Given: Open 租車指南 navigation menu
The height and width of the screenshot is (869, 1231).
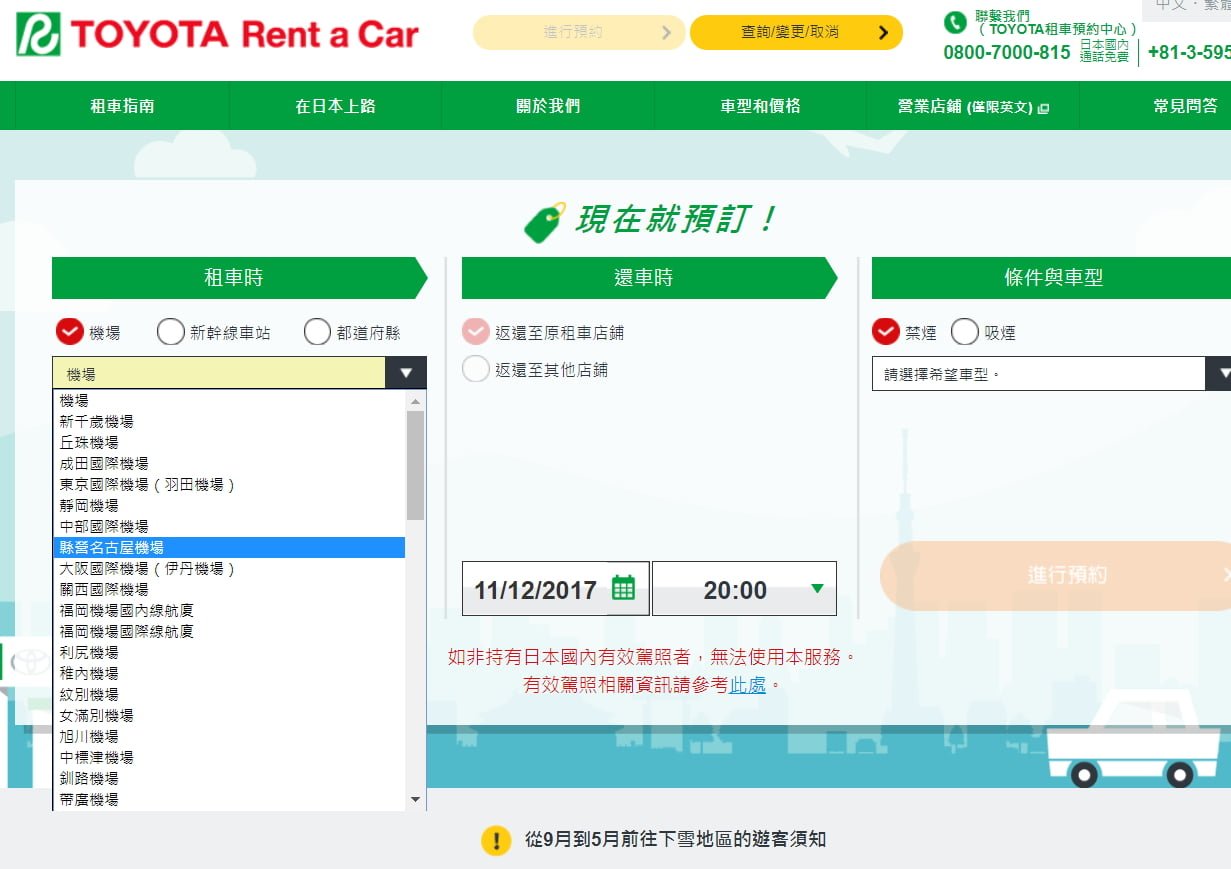Looking at the screenshot, I should coord(123,106).
